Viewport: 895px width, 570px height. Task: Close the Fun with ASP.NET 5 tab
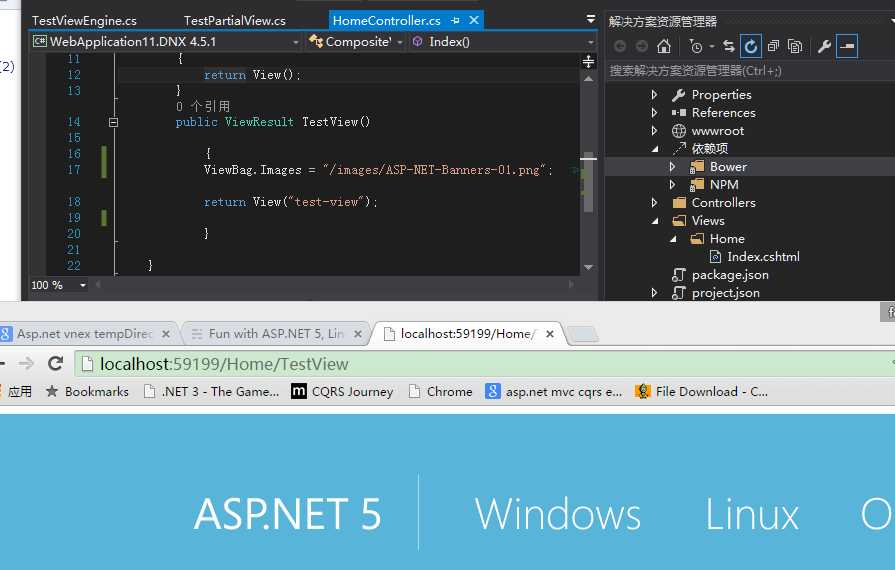tap(358, 334)
